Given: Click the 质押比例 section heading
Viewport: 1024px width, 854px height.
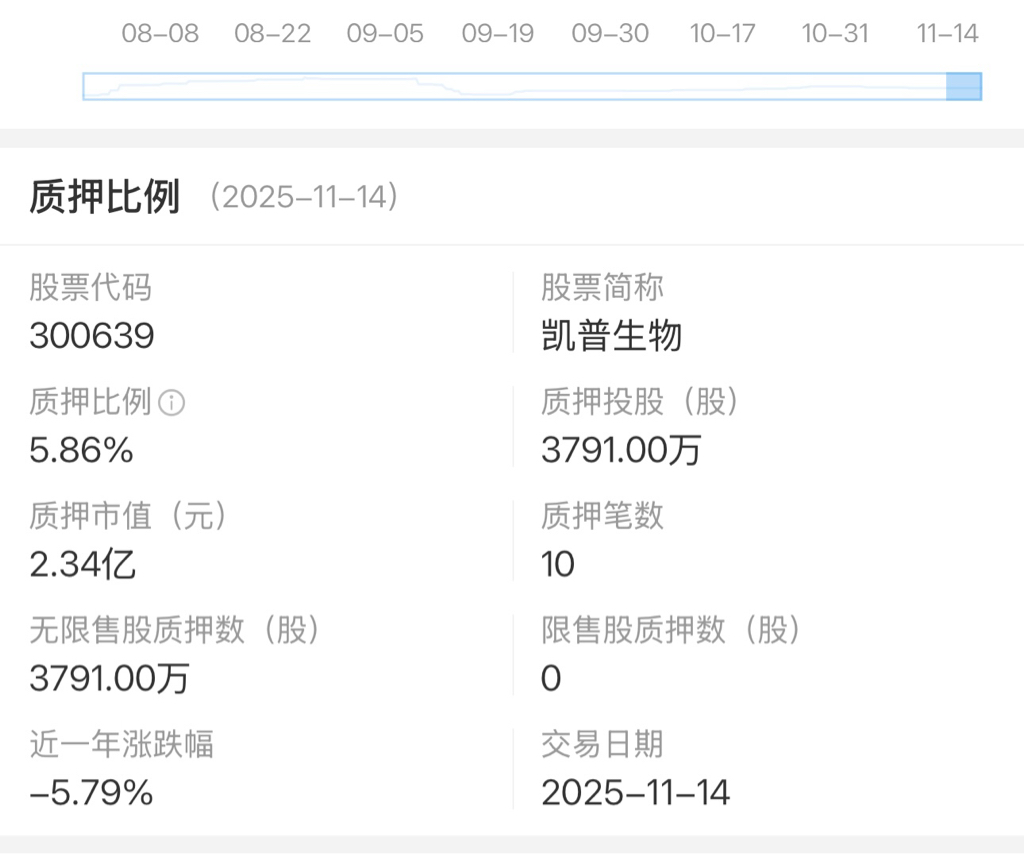Looking at the screenshot, I should tap(104, 197).
